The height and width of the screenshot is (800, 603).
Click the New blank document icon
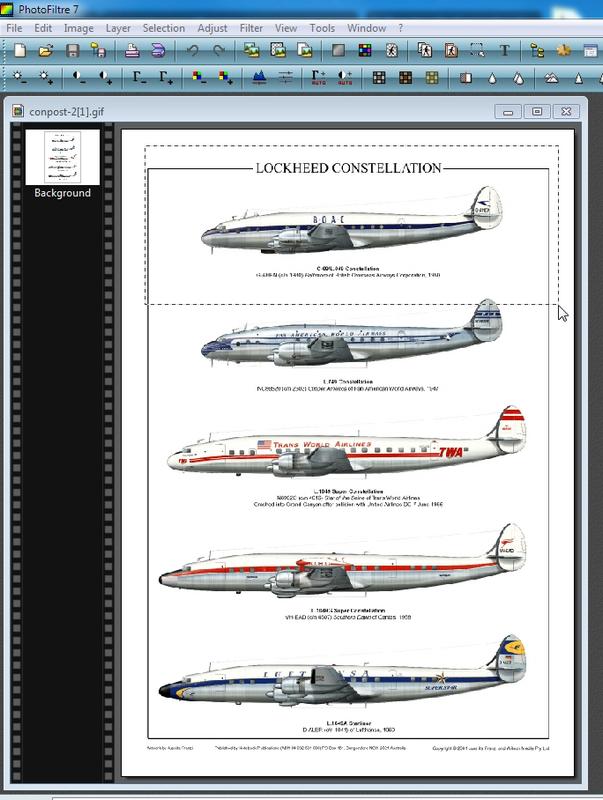(20, 50)
